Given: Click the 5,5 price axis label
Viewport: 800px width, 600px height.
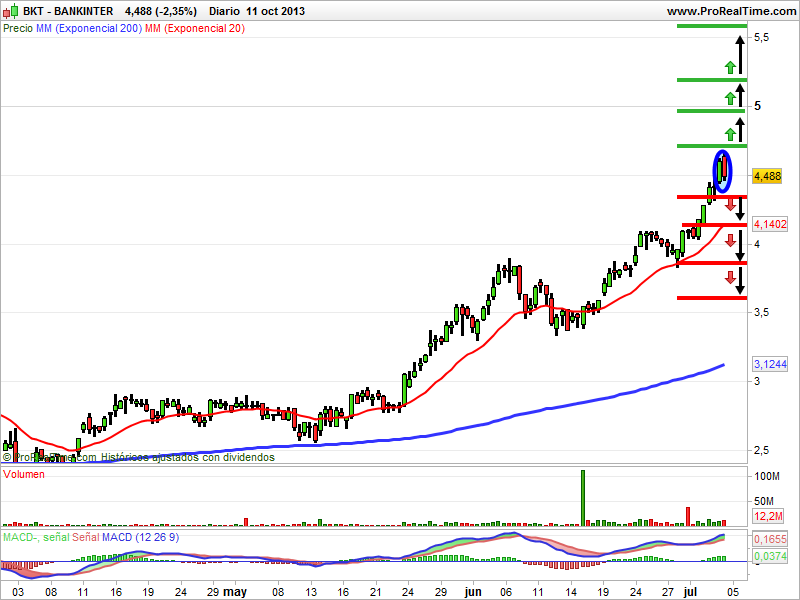Looking at the screenshot, I should [761, 38].
